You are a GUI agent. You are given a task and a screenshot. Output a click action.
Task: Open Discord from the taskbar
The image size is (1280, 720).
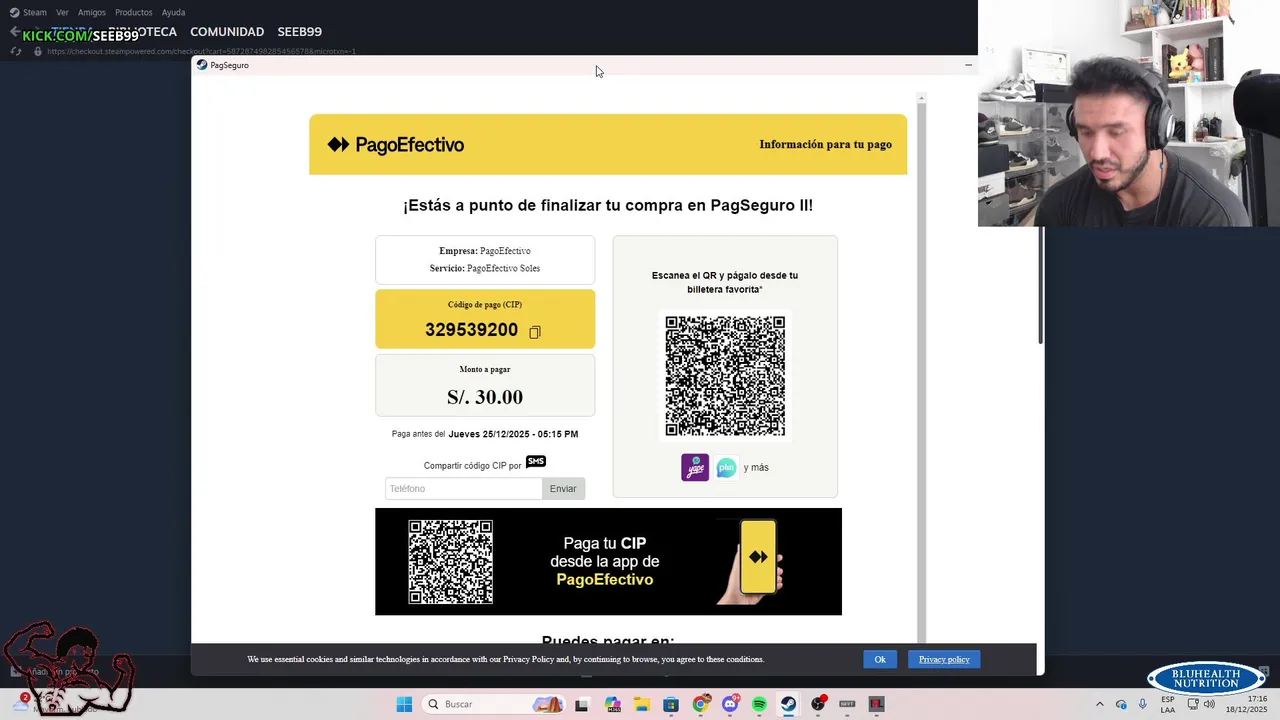(x=730, y=704)
